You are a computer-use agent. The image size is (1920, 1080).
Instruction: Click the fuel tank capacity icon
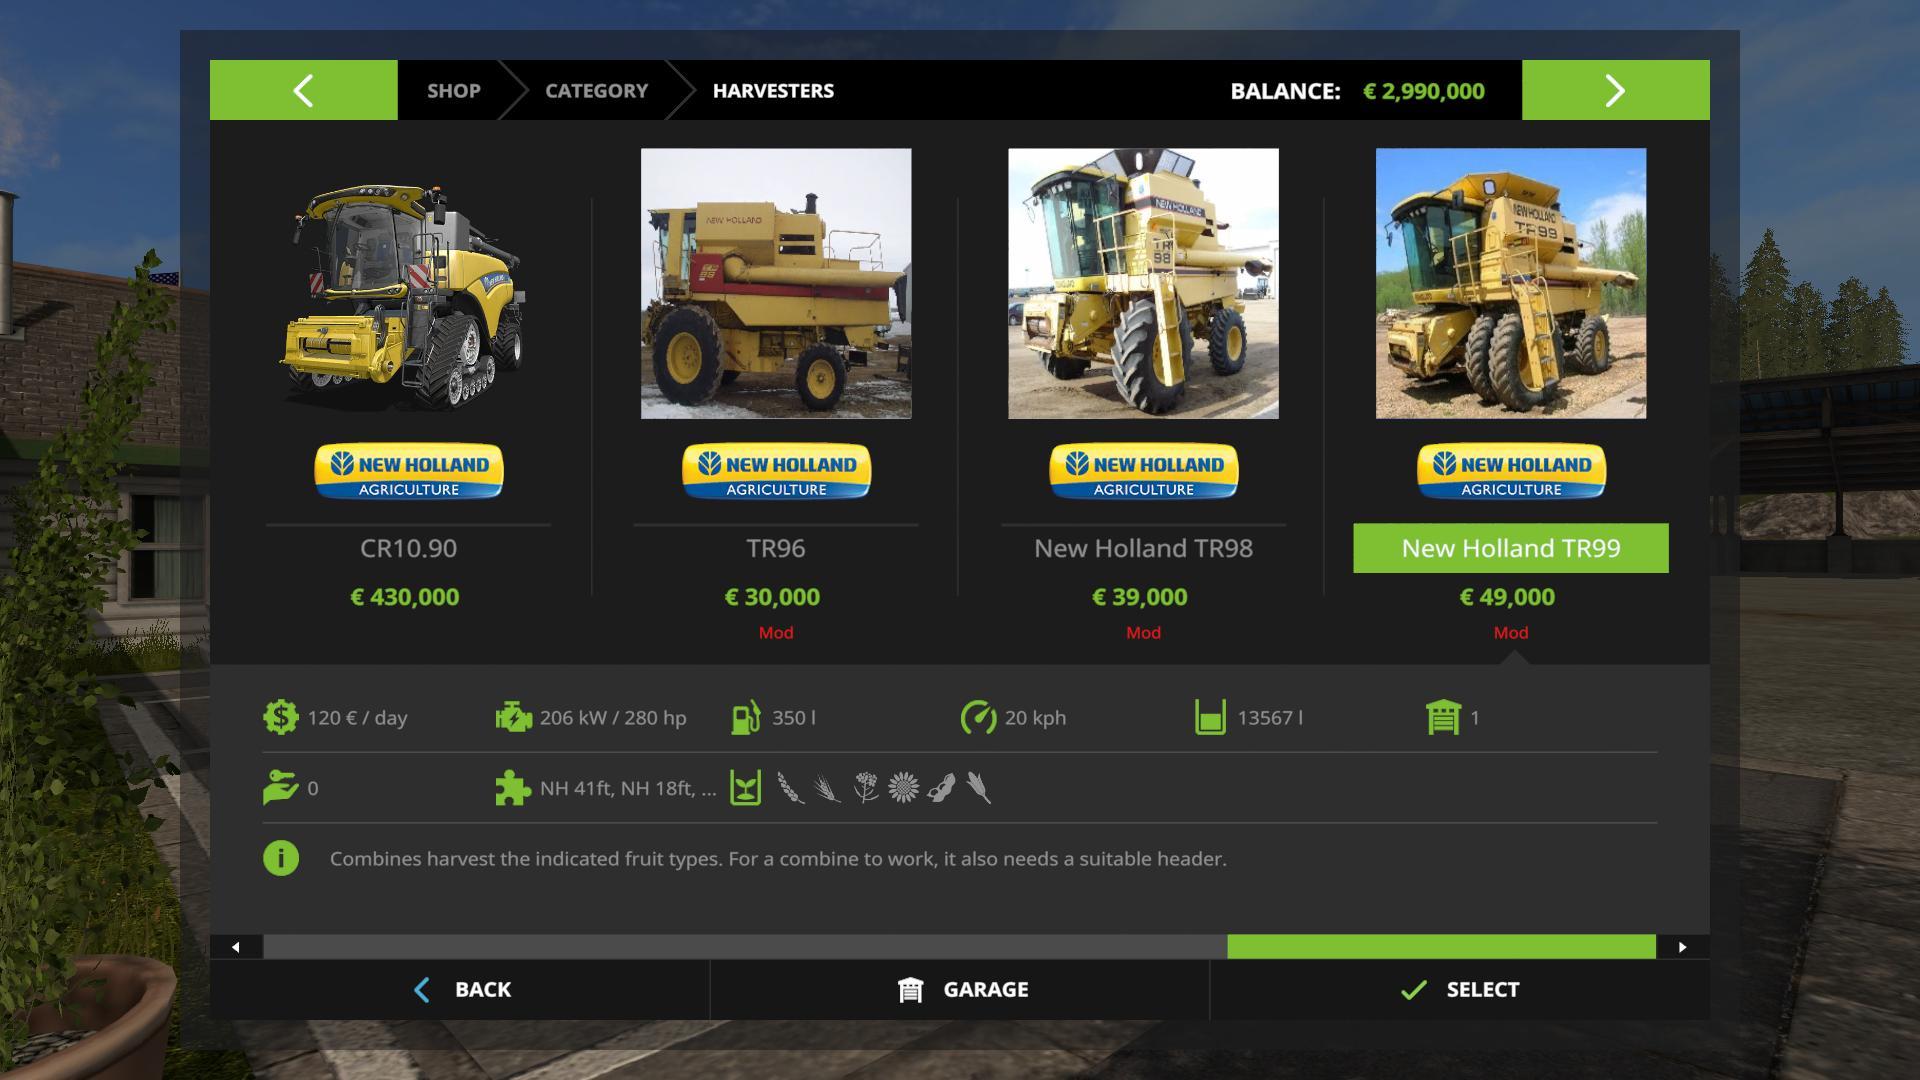(x=746, y=717)
